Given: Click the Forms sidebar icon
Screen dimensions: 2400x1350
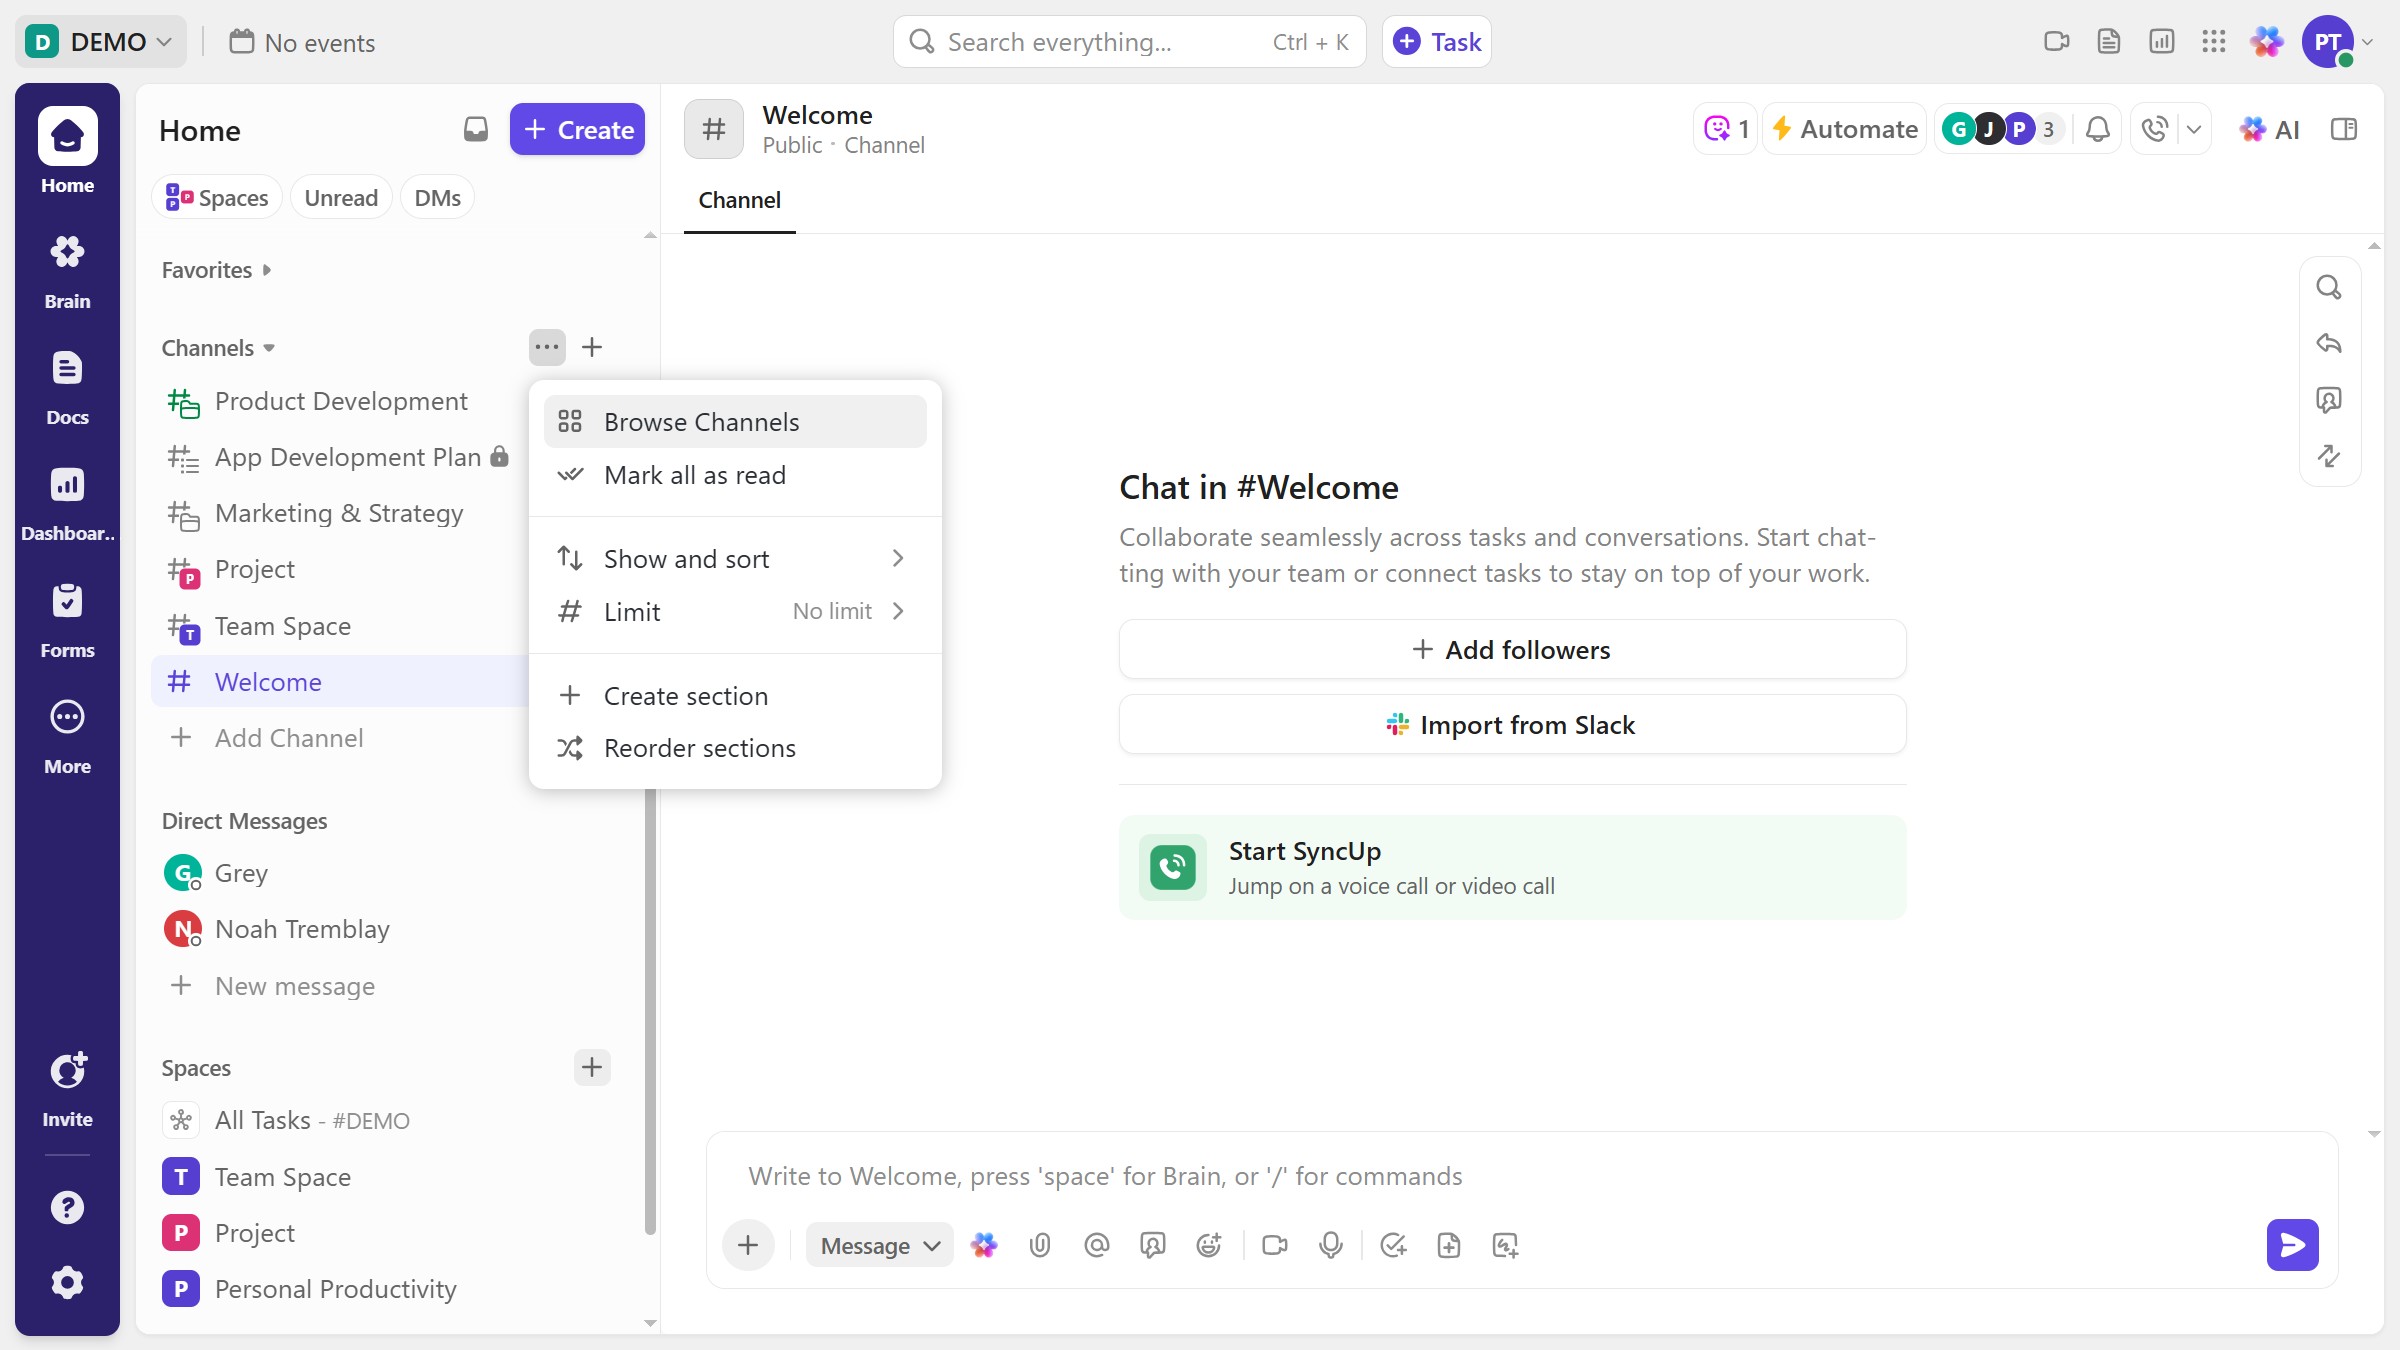Looking at the screenshot, I should pyautogui.click(x=67, y=618).
